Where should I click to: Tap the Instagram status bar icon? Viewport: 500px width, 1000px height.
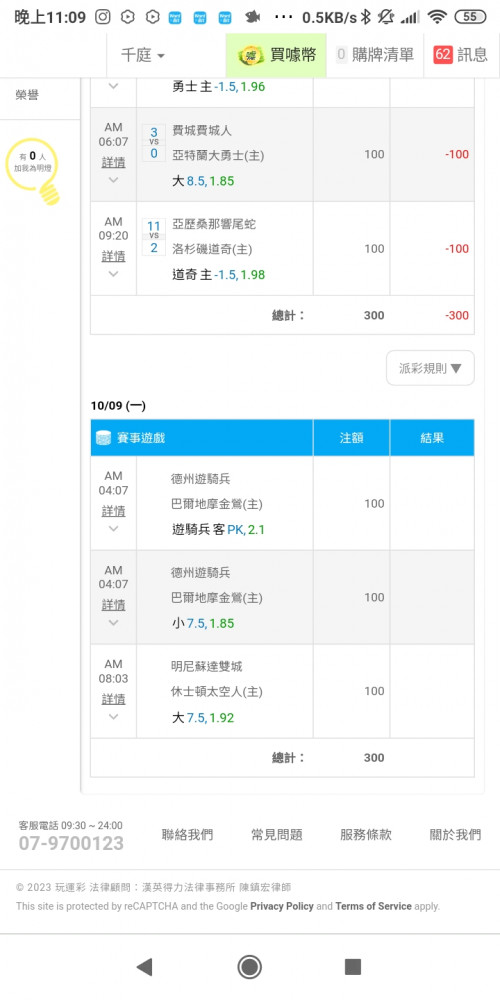coord(103,17)
